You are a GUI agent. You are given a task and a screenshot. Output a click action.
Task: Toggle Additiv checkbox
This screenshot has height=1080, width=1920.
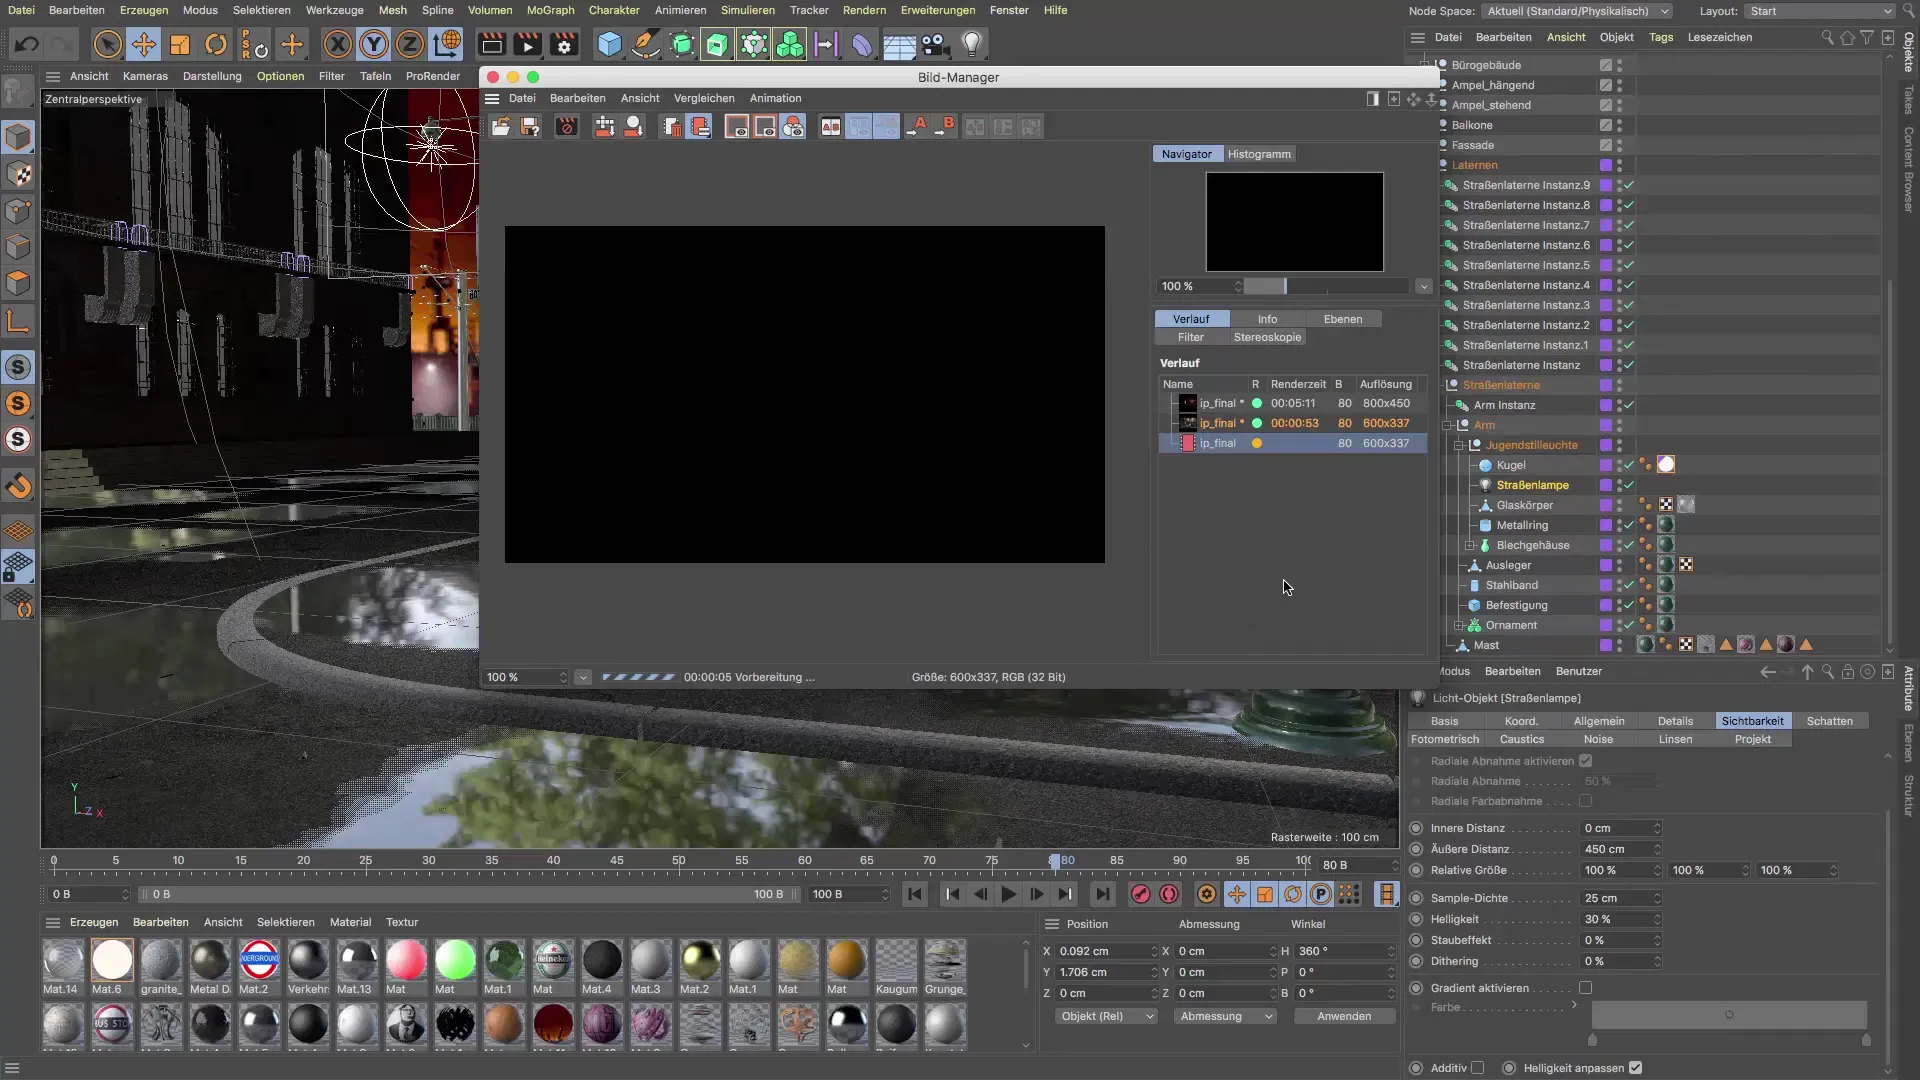(1477, 1068)
